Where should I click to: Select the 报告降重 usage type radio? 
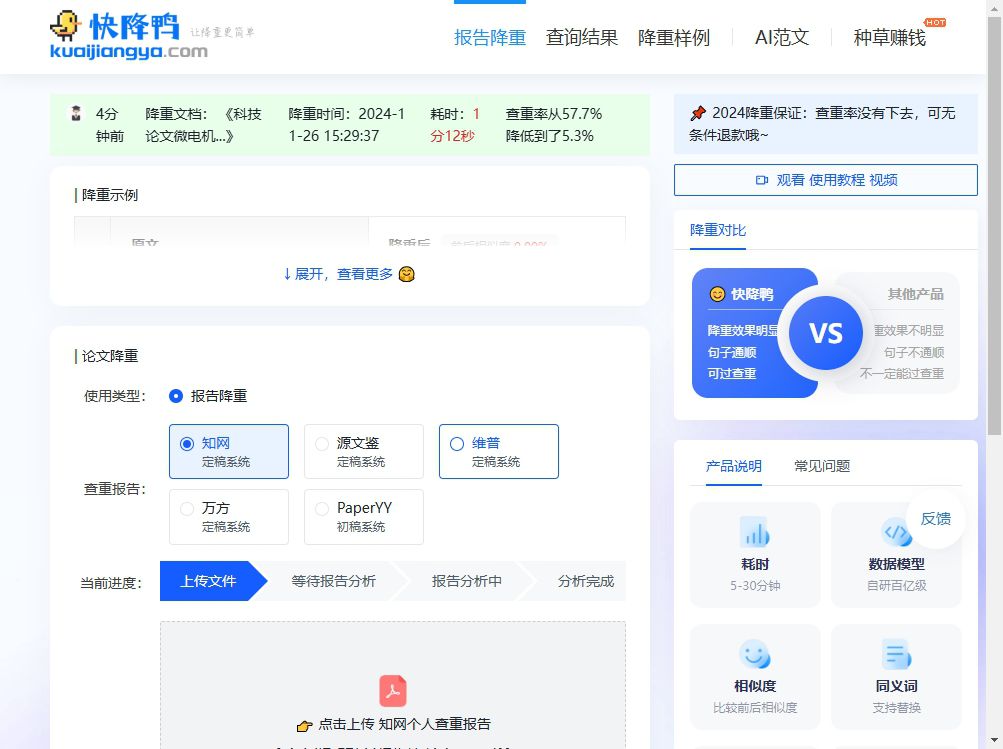[x=176, y=396]
